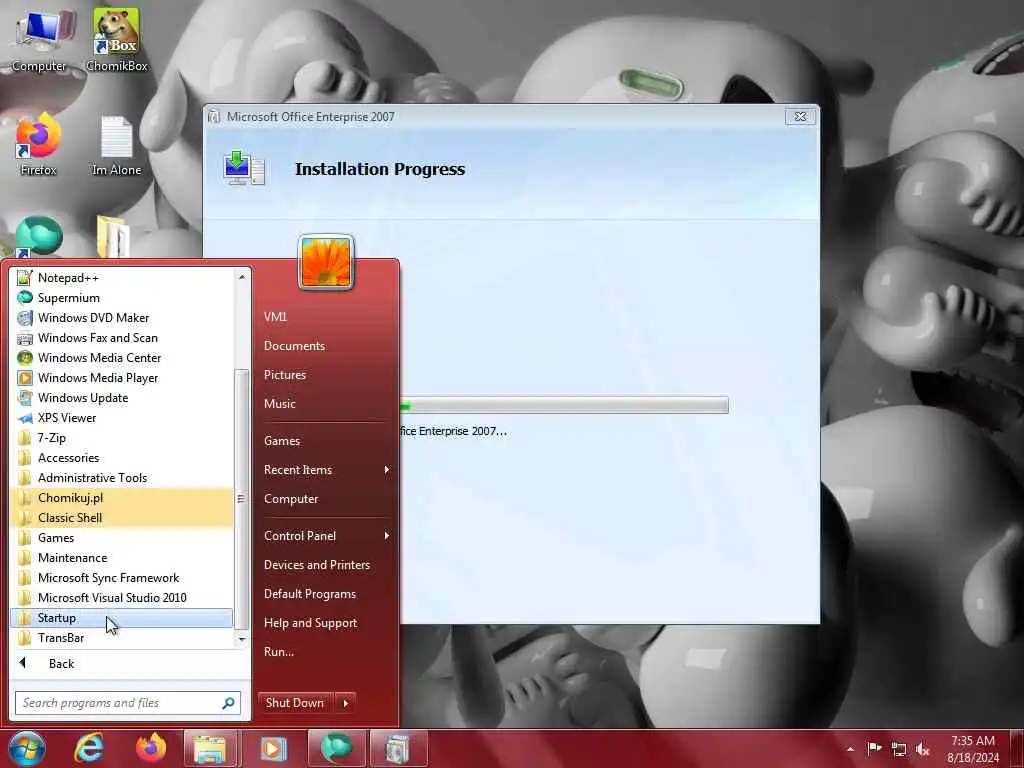The width and height of the screenshot is (1024, 768).
Task: Expand Microsoft Visual Studio 2010 folder
Action: coord(121,598)
